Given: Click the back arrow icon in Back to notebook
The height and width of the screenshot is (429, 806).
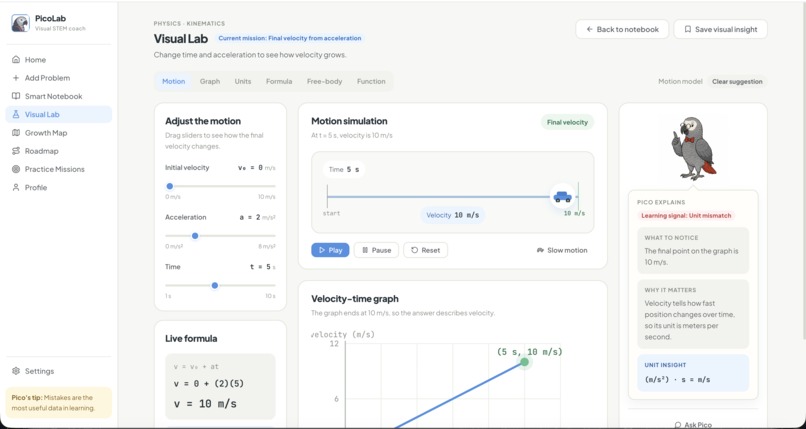Looking at the screenshot, I should tap(590, 29).
